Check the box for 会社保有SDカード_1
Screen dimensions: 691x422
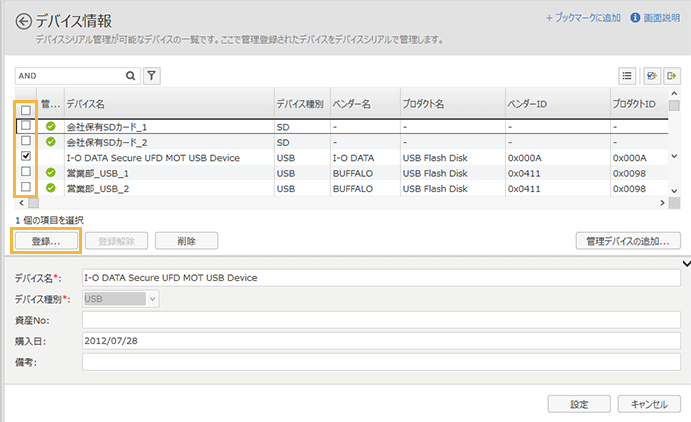tap(26, 125)
